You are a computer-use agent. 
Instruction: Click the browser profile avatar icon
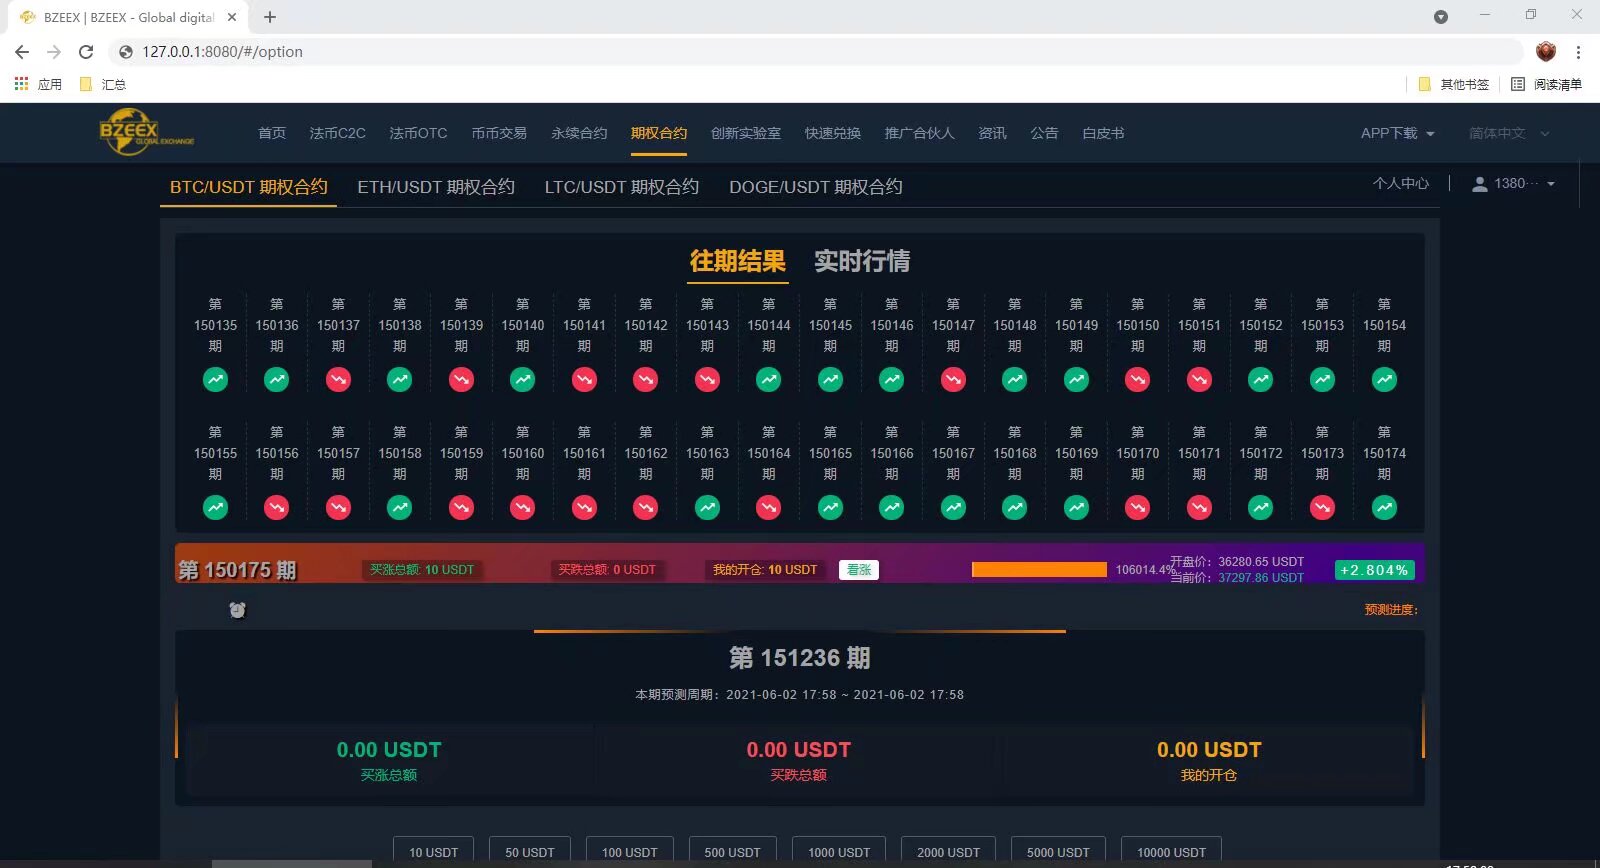pyautogui.click(x=1546, y=52)
